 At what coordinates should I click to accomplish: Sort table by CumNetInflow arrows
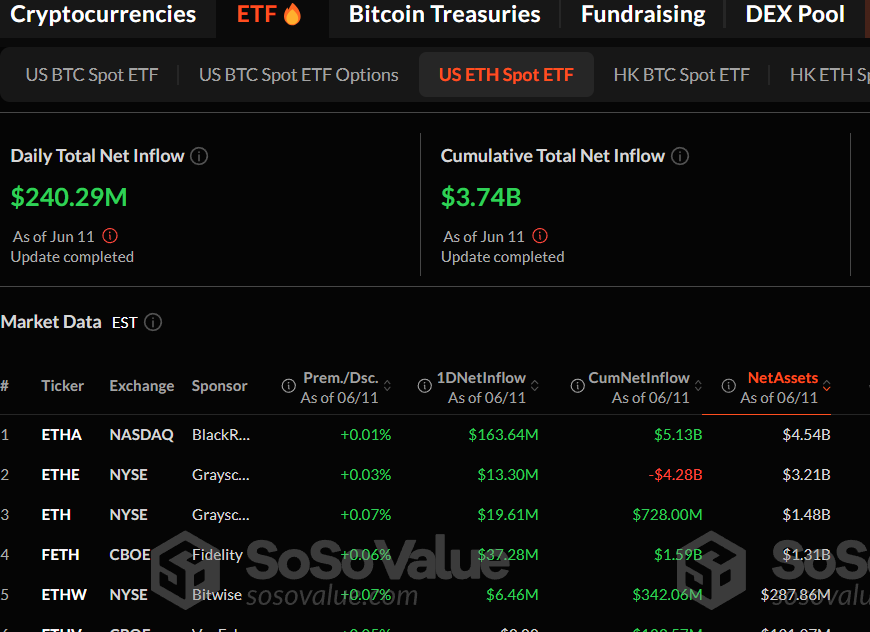(699, 386)
